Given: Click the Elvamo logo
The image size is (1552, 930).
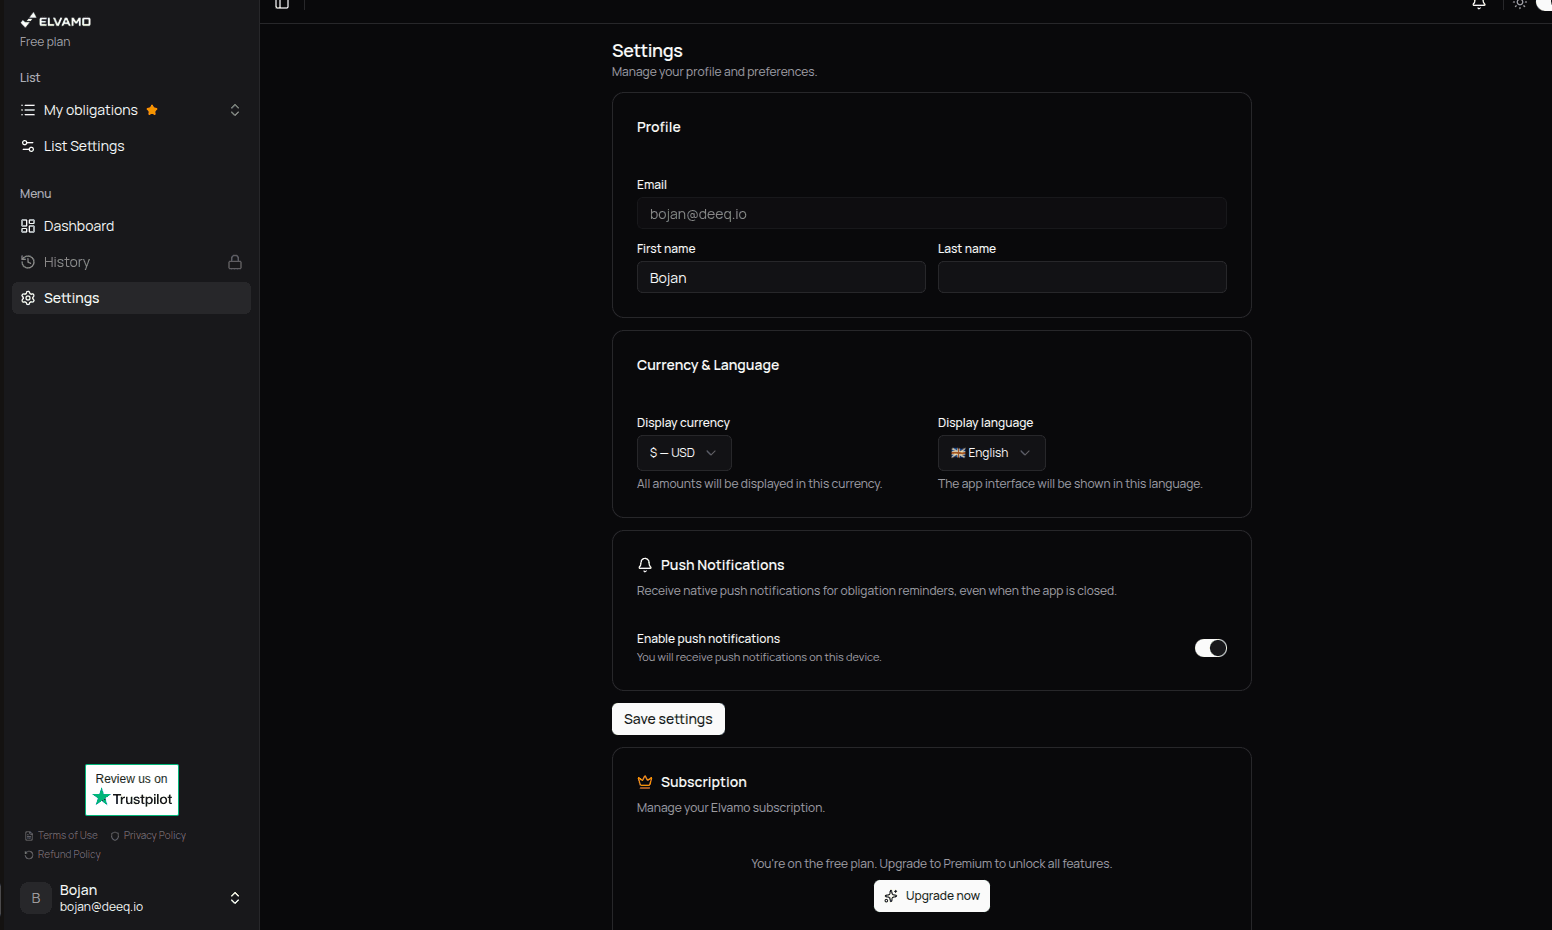Looking at the screenshot, I should pyautogui.click(x=56, y=20).
